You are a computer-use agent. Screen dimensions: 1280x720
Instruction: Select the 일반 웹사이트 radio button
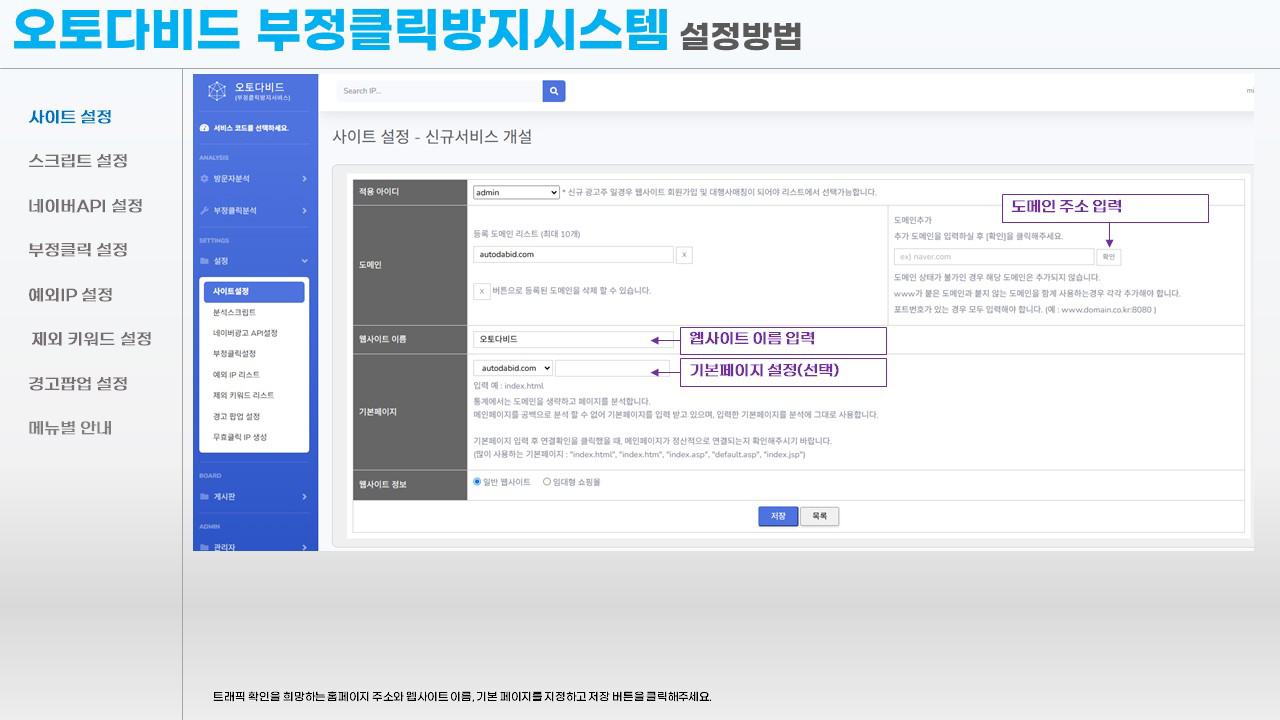(x=477, y=482)
